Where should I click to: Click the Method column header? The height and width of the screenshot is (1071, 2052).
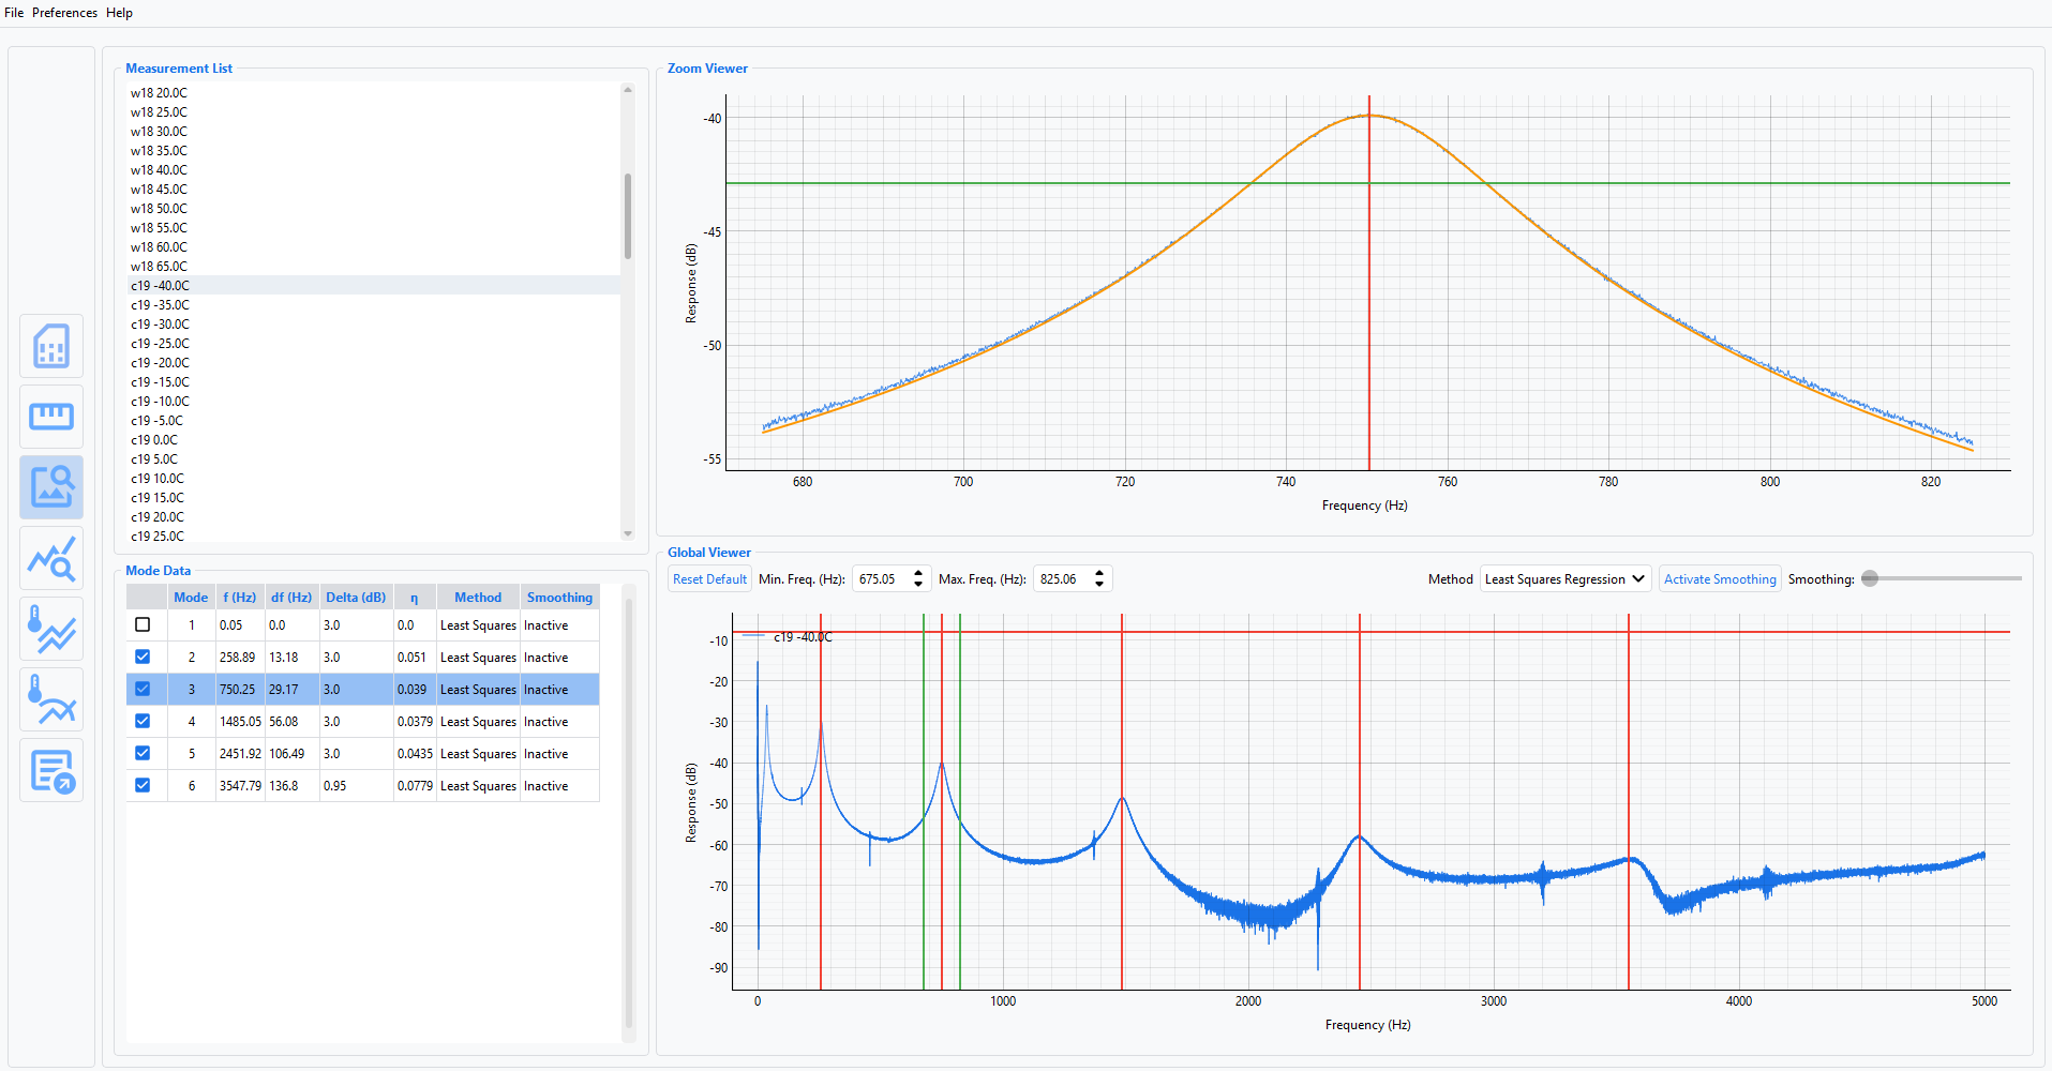point(478,597)
